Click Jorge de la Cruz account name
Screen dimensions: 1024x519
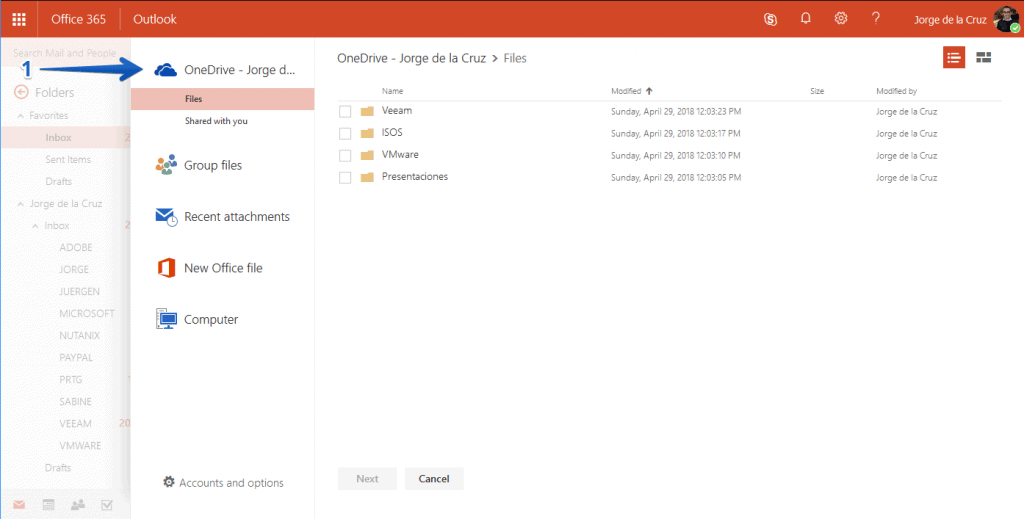950,20
